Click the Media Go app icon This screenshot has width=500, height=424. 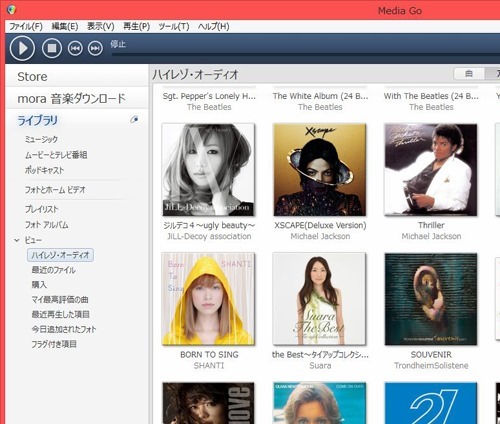pyautogui.click(x=11, y=10)
